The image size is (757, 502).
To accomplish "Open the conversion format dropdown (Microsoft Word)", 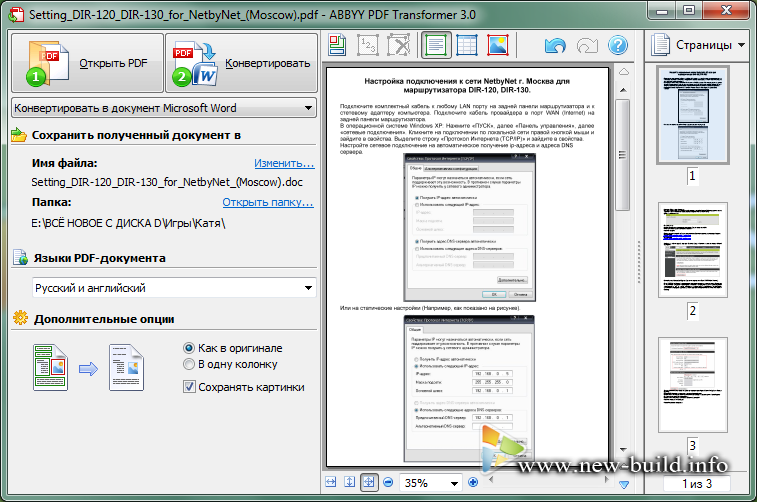I will (164, 108).
